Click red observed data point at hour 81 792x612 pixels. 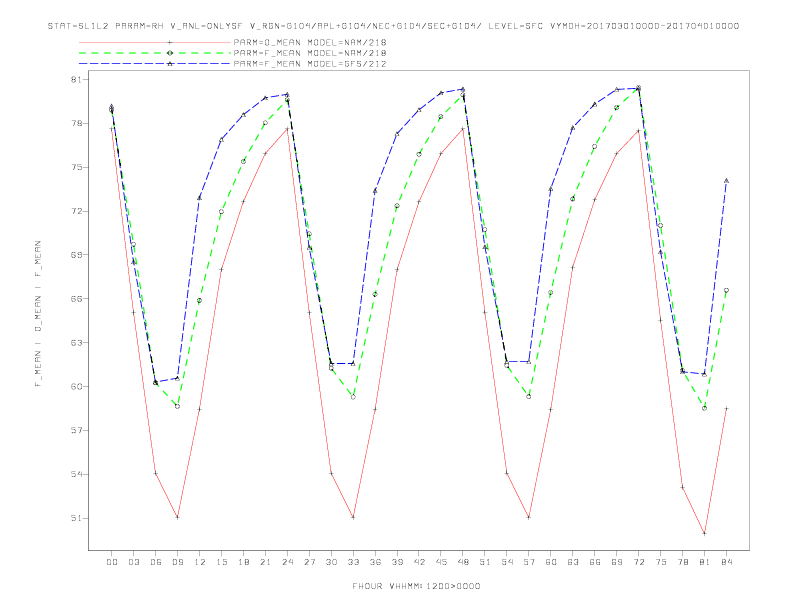[x=704, y=533]
